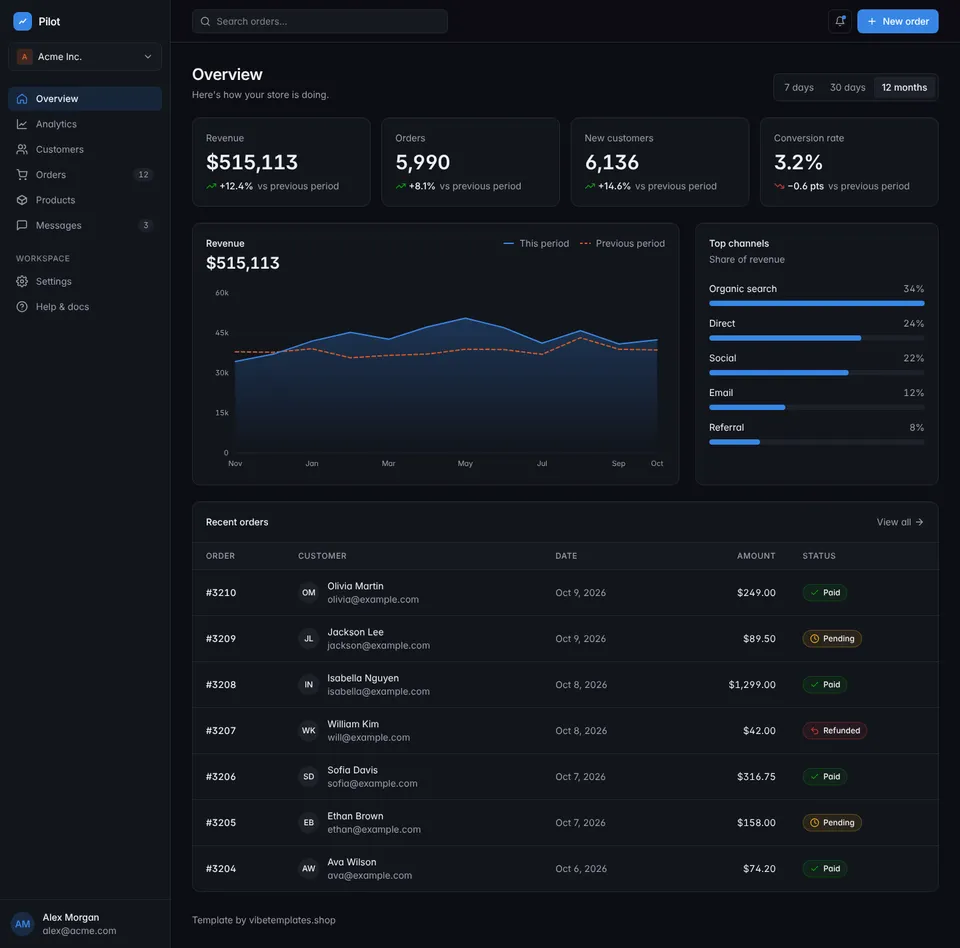Click the OM avatar for Olivia Martin
The height and width of the screenshot is (948, 960).
309,593
